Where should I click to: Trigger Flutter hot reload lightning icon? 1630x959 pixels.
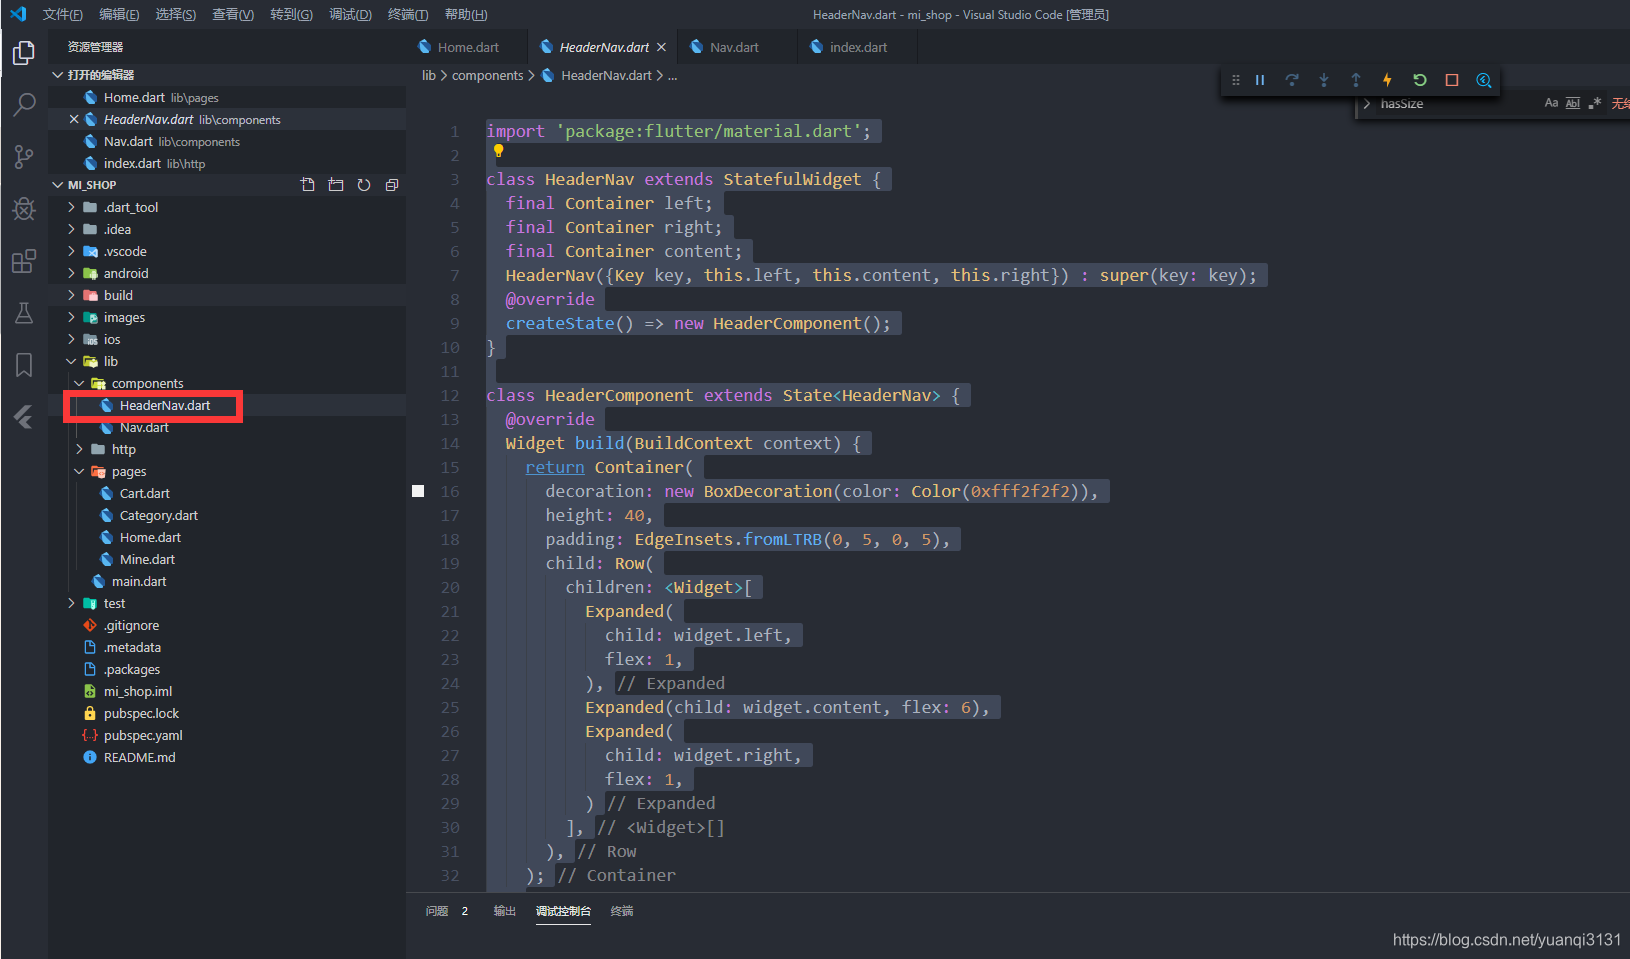(x=1387, y=80)
